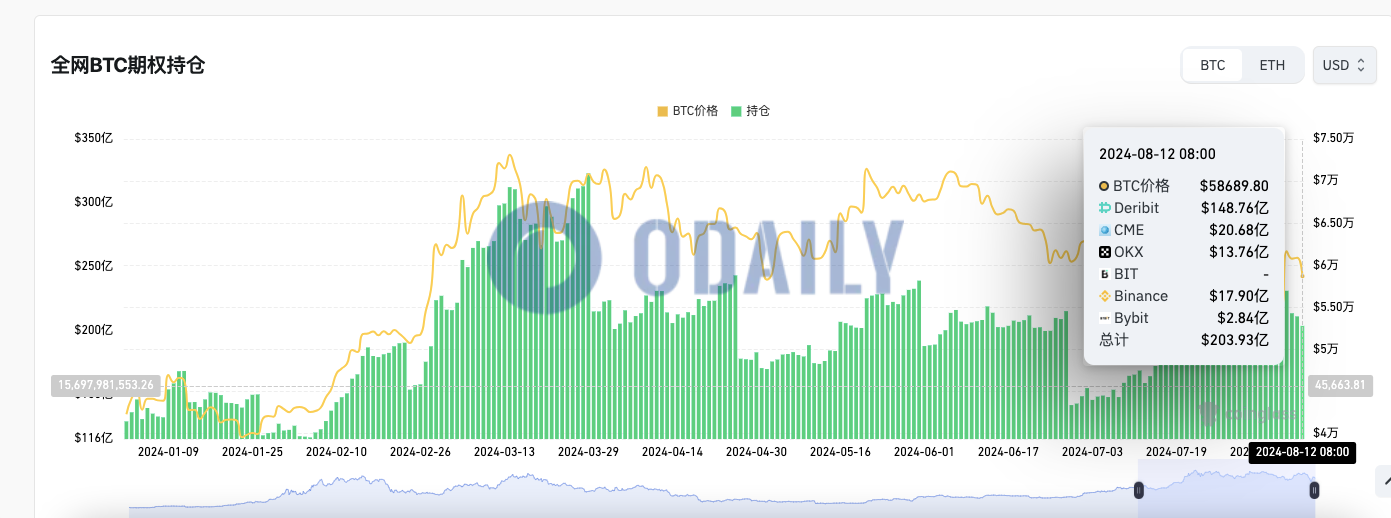
Task: Click the 总计 total value $203.93亿
Action: pos(1235,340)
